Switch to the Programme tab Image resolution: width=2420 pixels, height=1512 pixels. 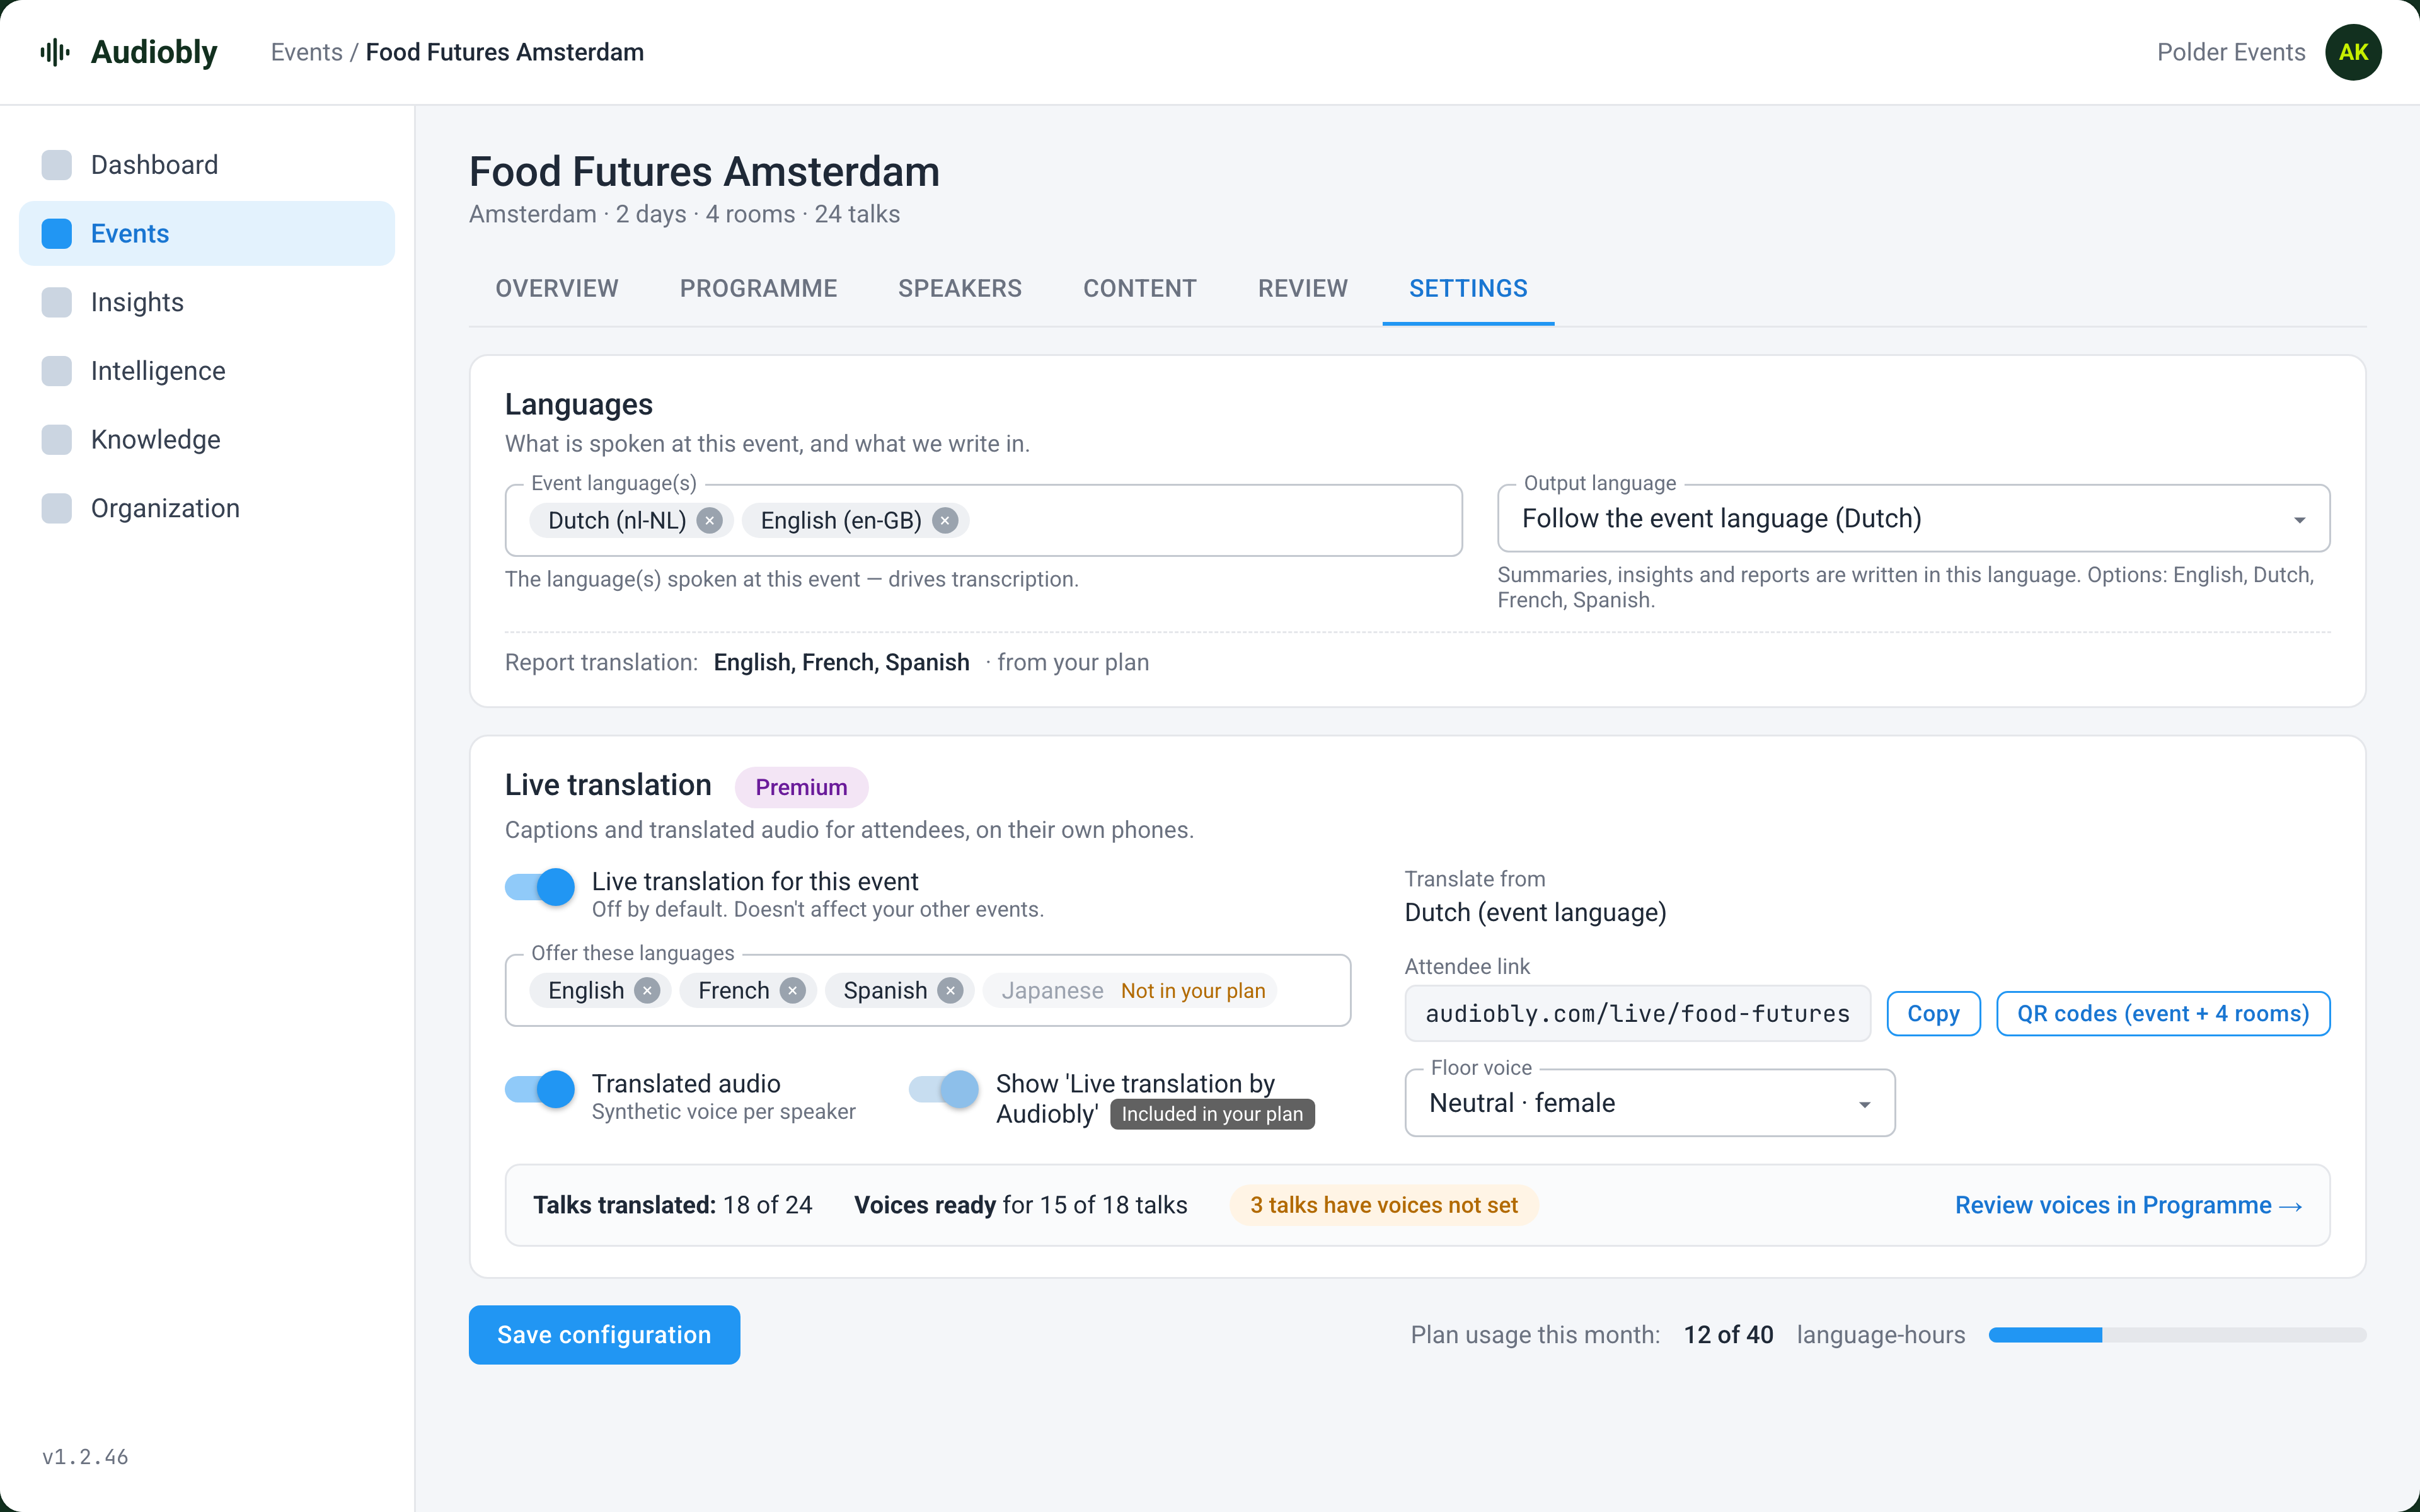[758, 288]
